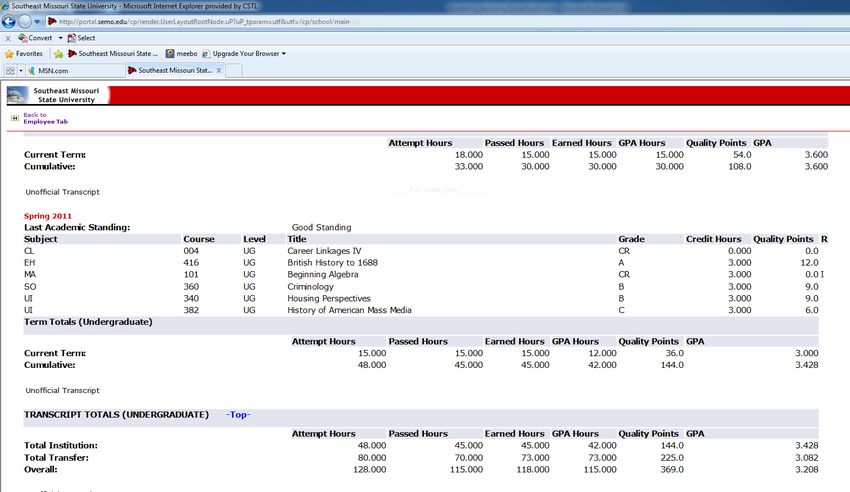Click the red Spring 2011 heading

pyautogui.click(x=48, y=216)
